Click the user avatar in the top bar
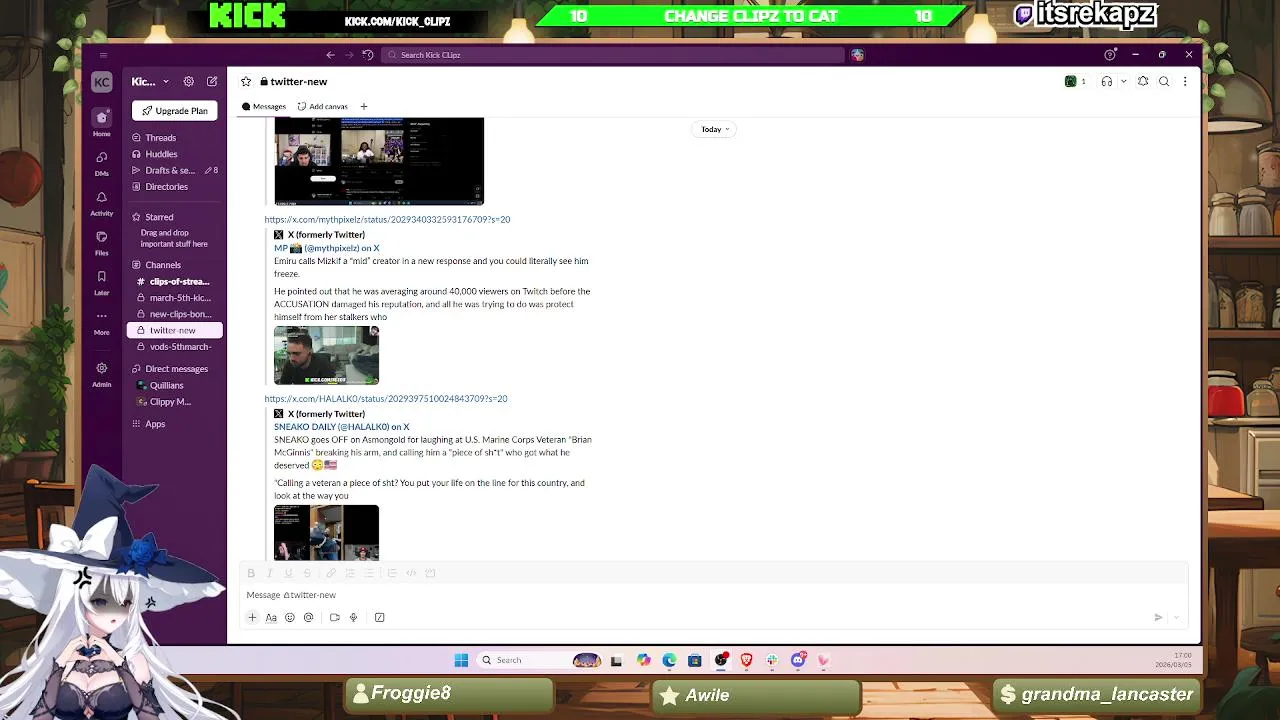This screenshot has width=1280, height=720. (857, 55)
